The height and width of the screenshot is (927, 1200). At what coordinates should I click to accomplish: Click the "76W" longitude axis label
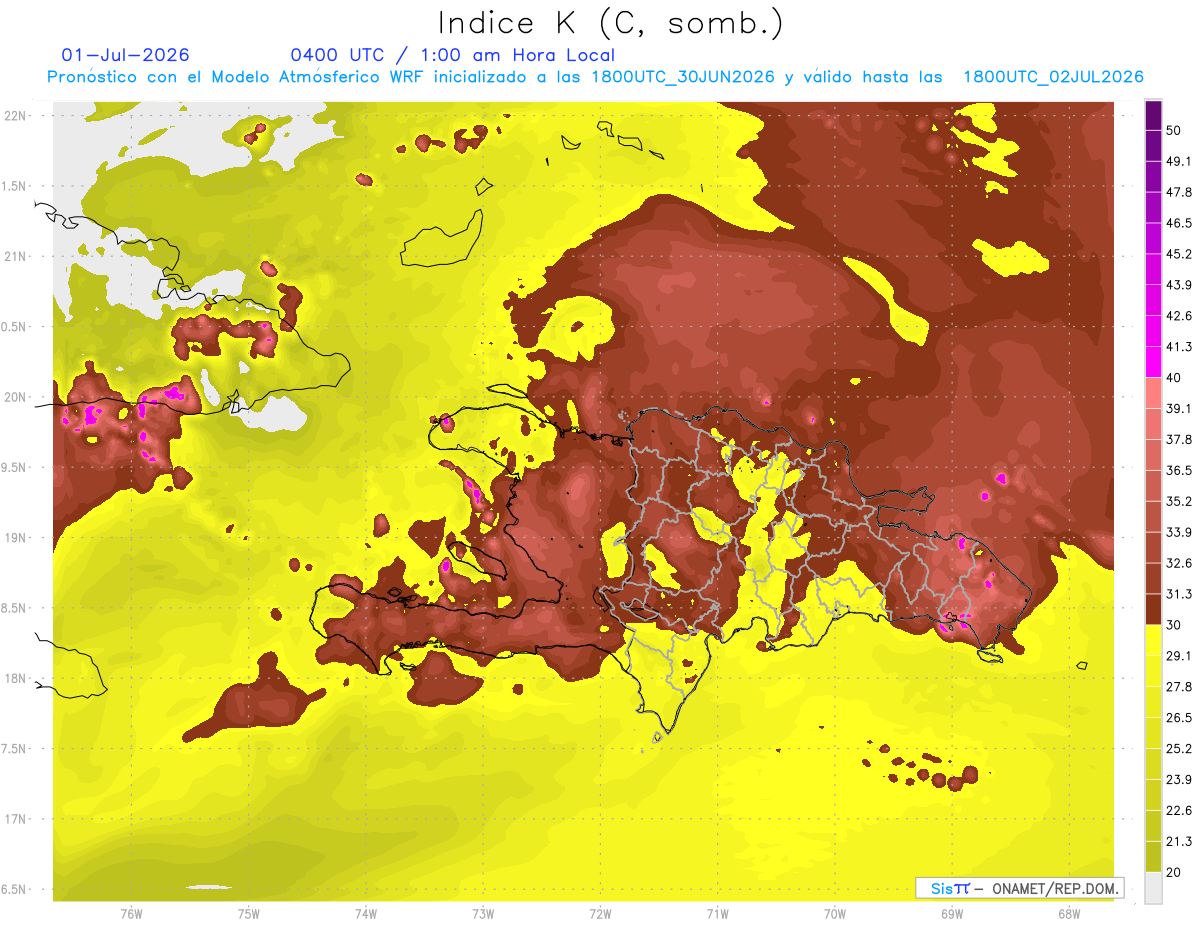(131, 914)
